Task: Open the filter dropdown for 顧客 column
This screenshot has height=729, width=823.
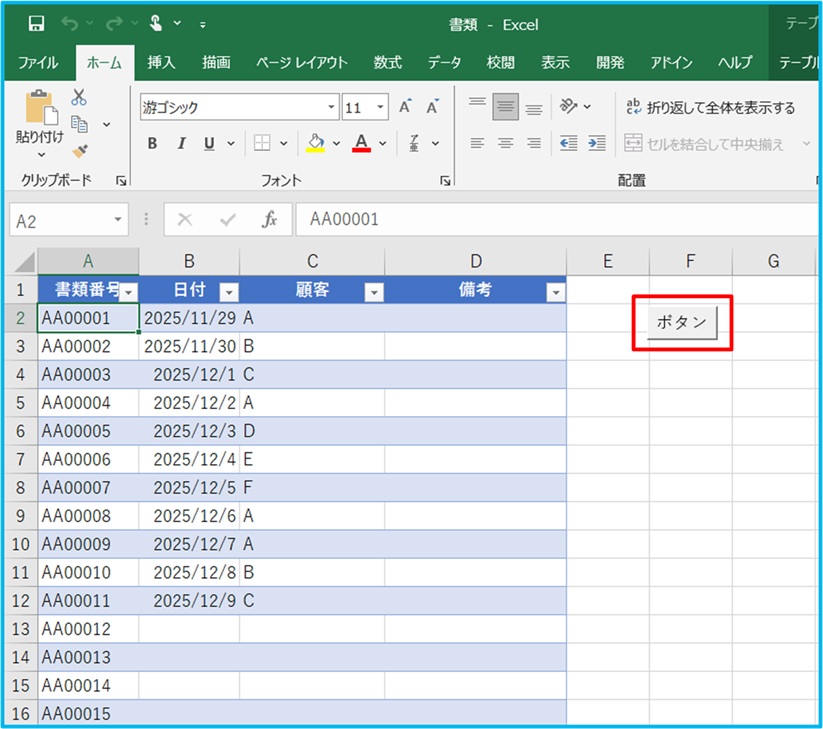Action: pos(374,292)
